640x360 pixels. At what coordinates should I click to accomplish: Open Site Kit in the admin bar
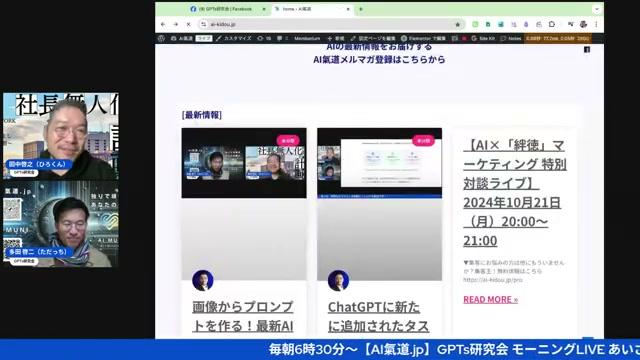click(x=483, y=38)
